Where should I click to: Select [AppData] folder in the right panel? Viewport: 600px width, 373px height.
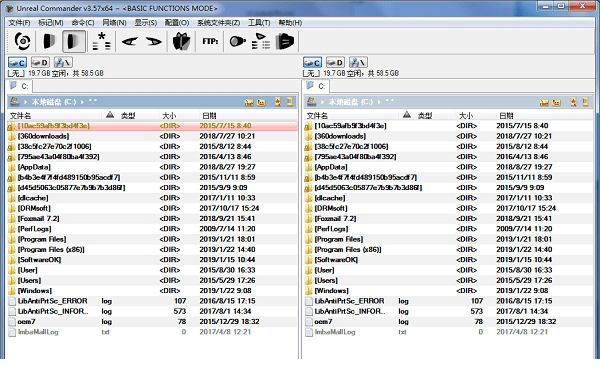coord(449,167)
